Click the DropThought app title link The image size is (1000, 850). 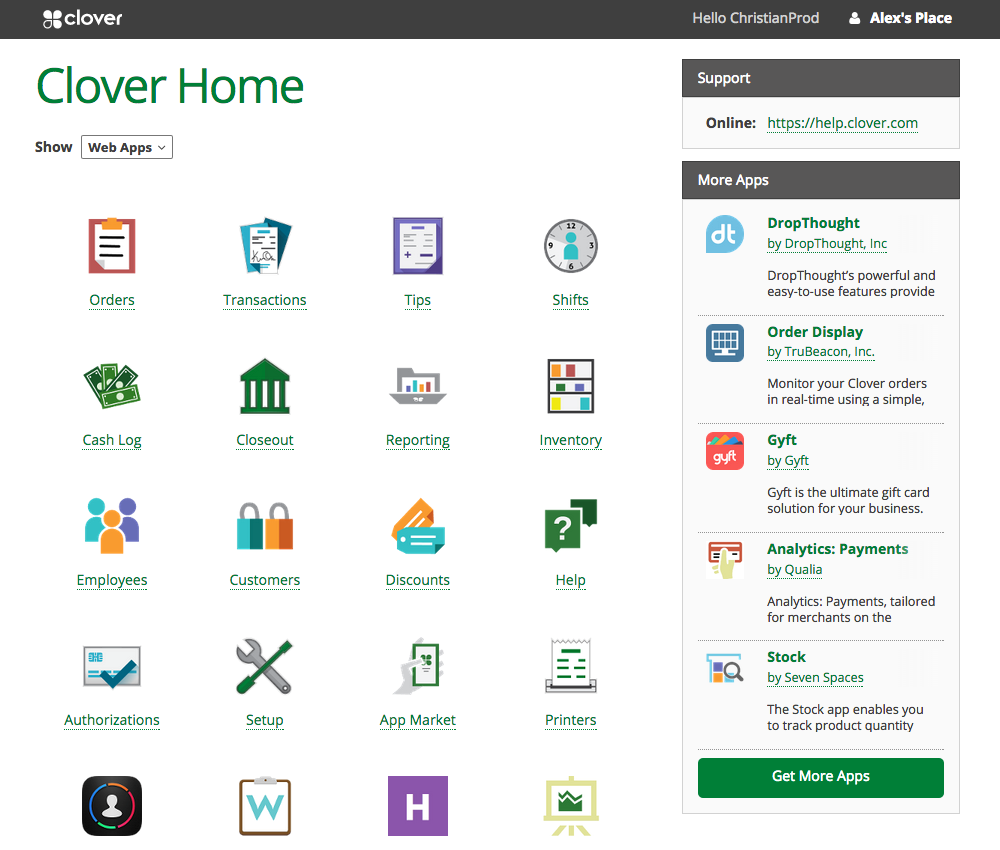(813, 223)
